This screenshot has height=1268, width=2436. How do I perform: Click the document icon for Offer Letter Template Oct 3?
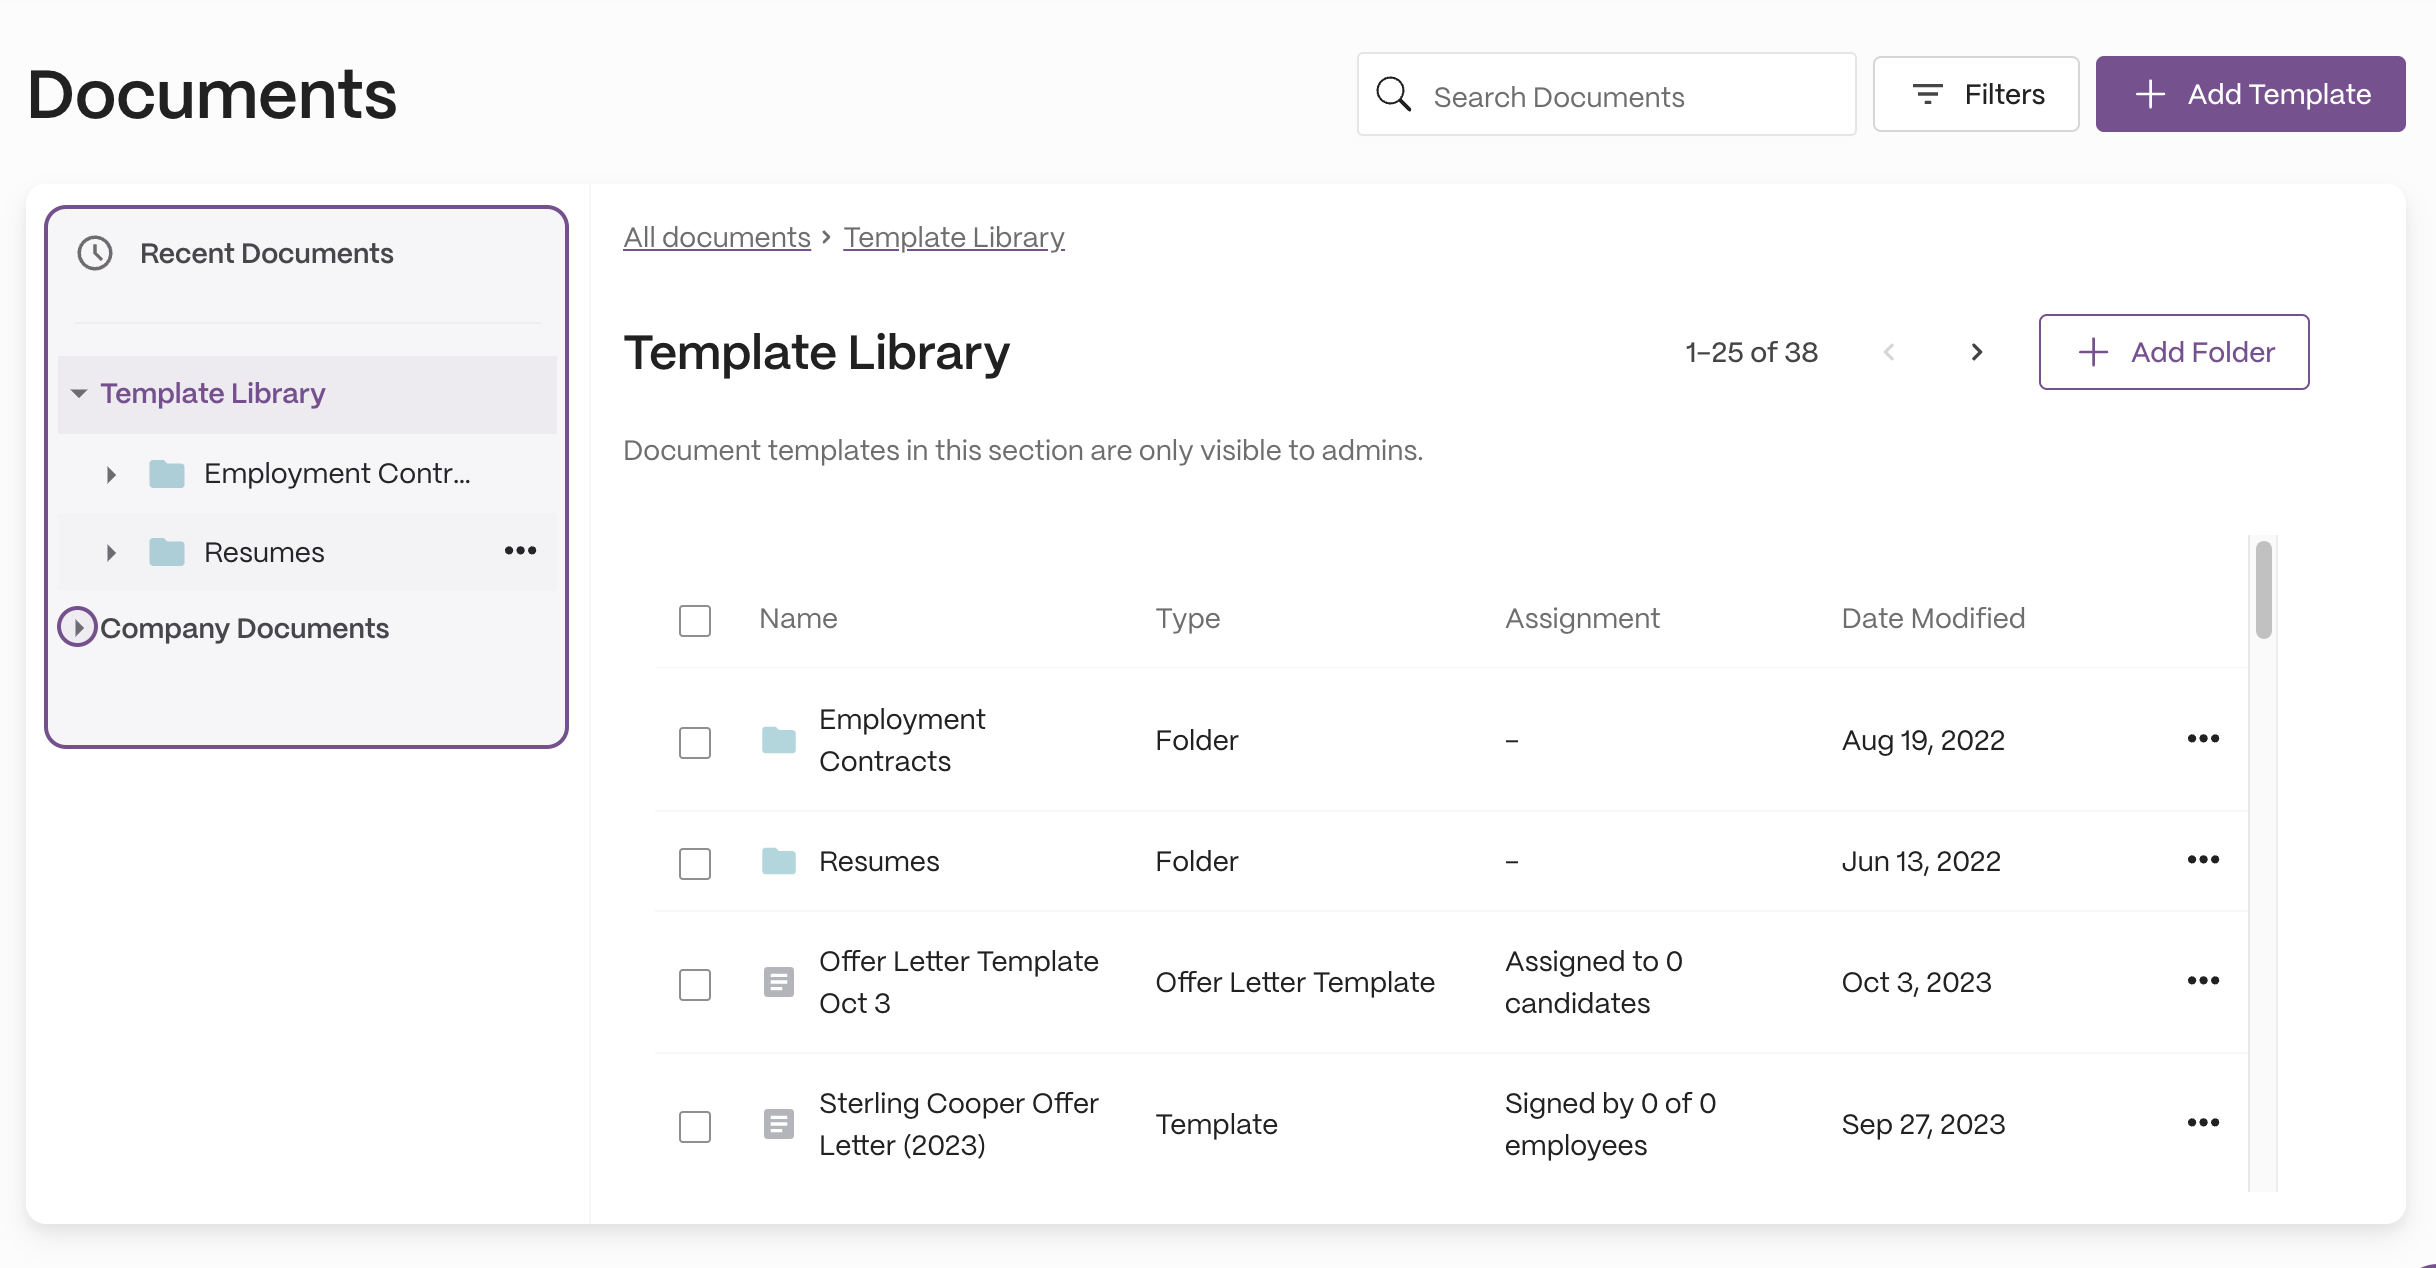point(779,982)
